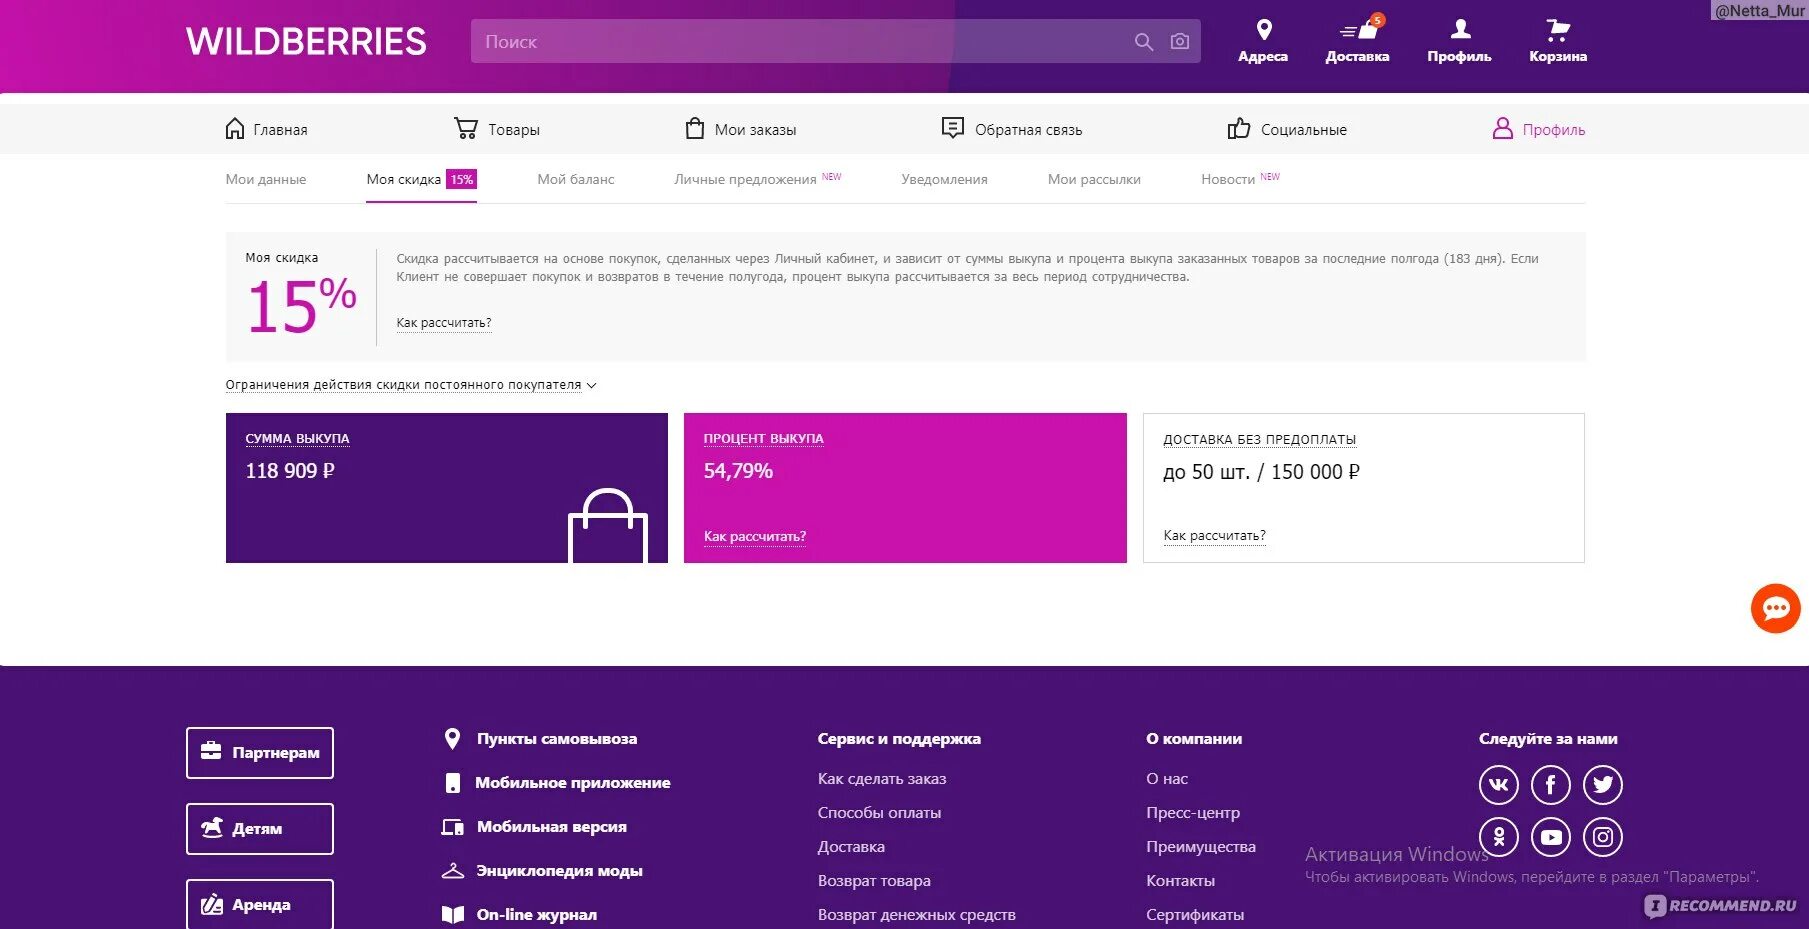Open Профиль person icon in header
Screen dimensions: 1809x929
click(1460, 29)
